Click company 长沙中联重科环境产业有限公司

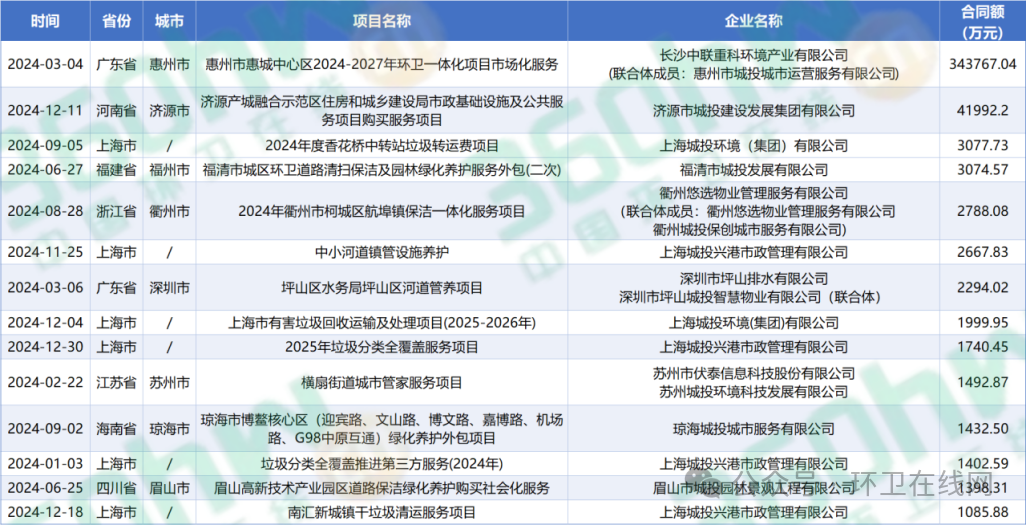[x=754, y=55]
